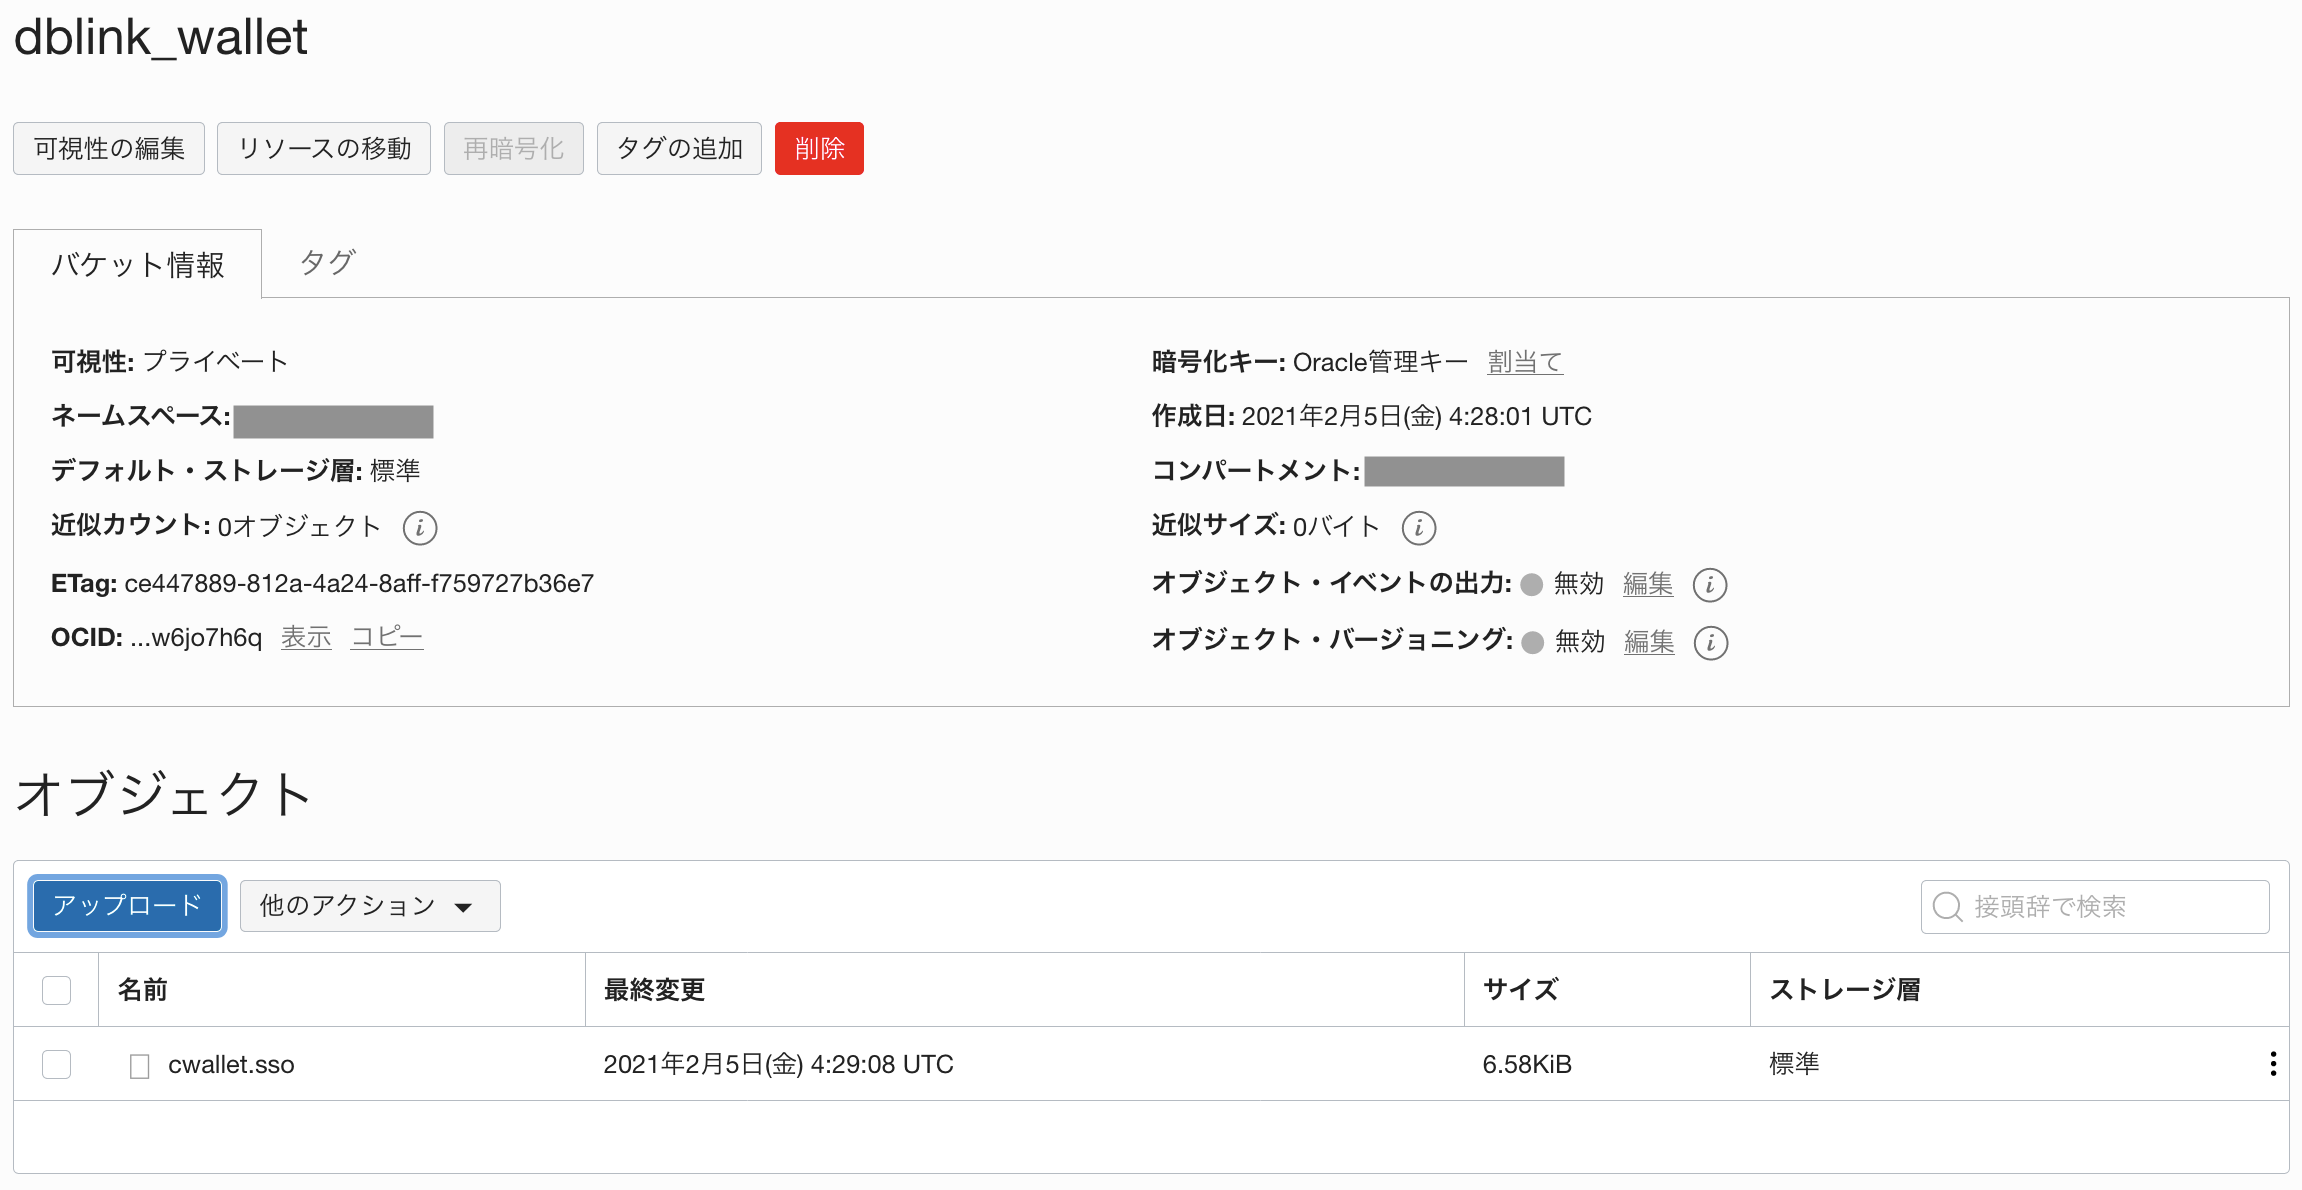Viewport: 2302px width, 1190px height.
Task: Toggle the select-all checkbox in the table header
Action: click(56, 989)
